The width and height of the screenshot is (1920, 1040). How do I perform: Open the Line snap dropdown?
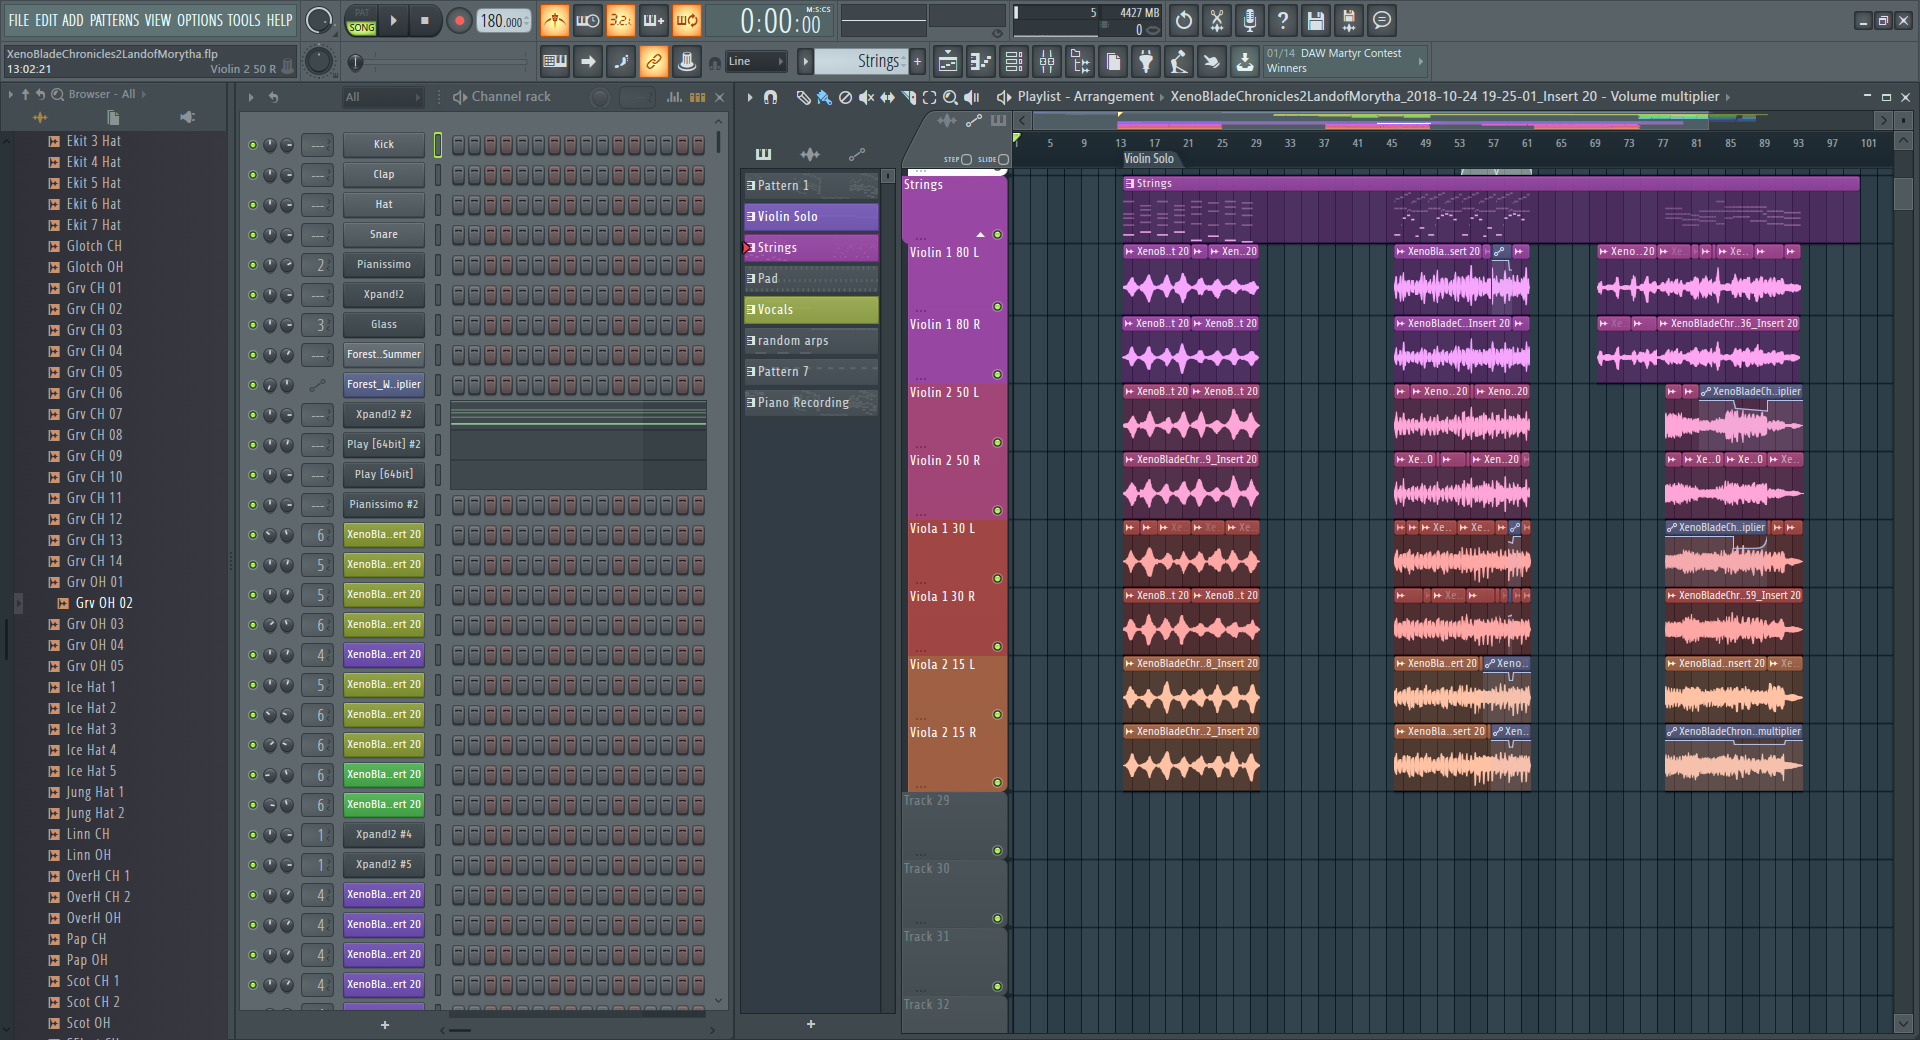[756, 62]
